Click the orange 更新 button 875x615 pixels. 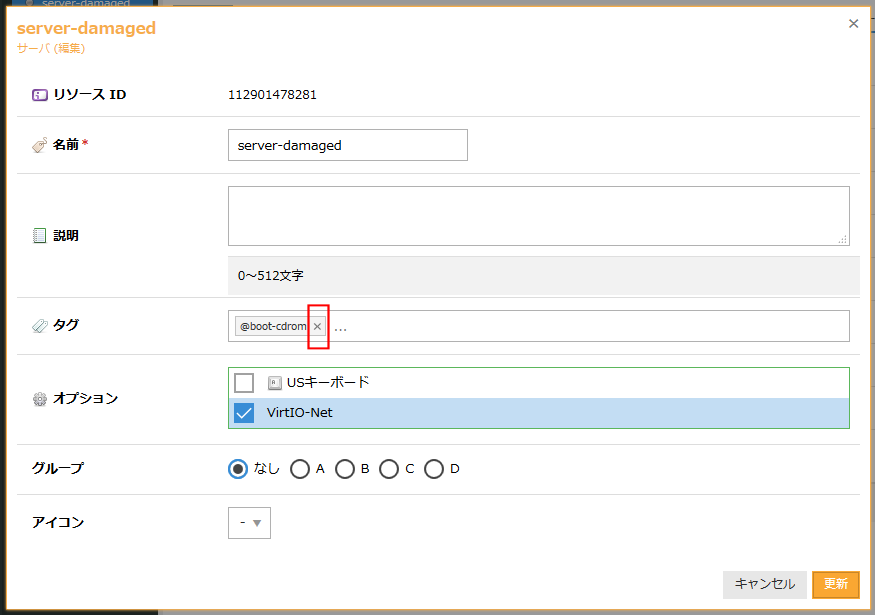(x=835, y=584)
